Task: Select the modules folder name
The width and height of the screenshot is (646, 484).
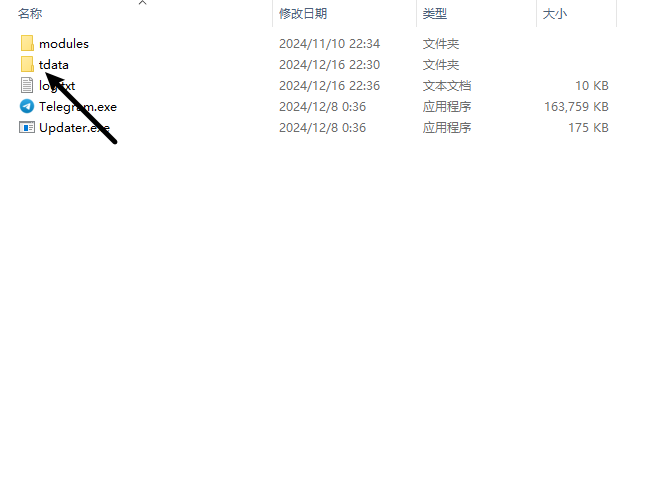Action: point(64,44)
